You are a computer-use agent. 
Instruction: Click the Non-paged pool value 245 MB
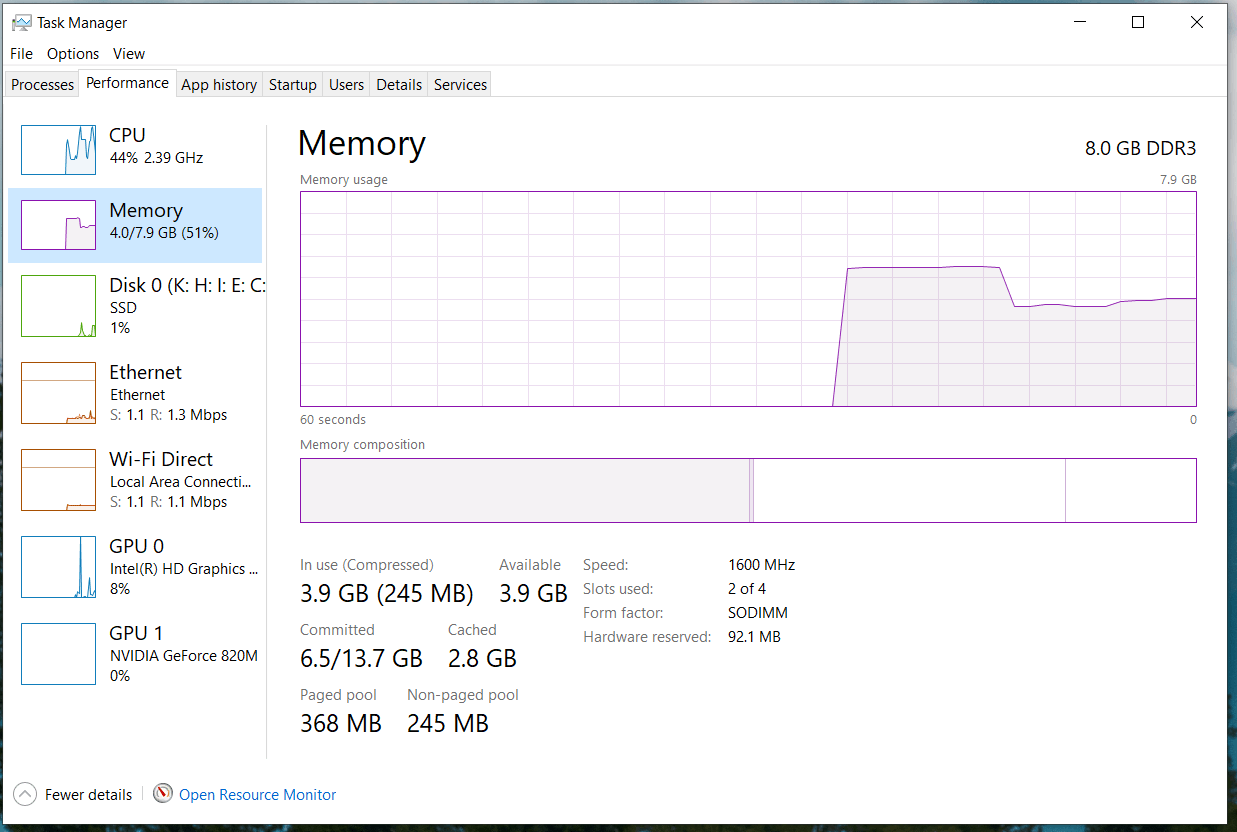pos(448,723)
